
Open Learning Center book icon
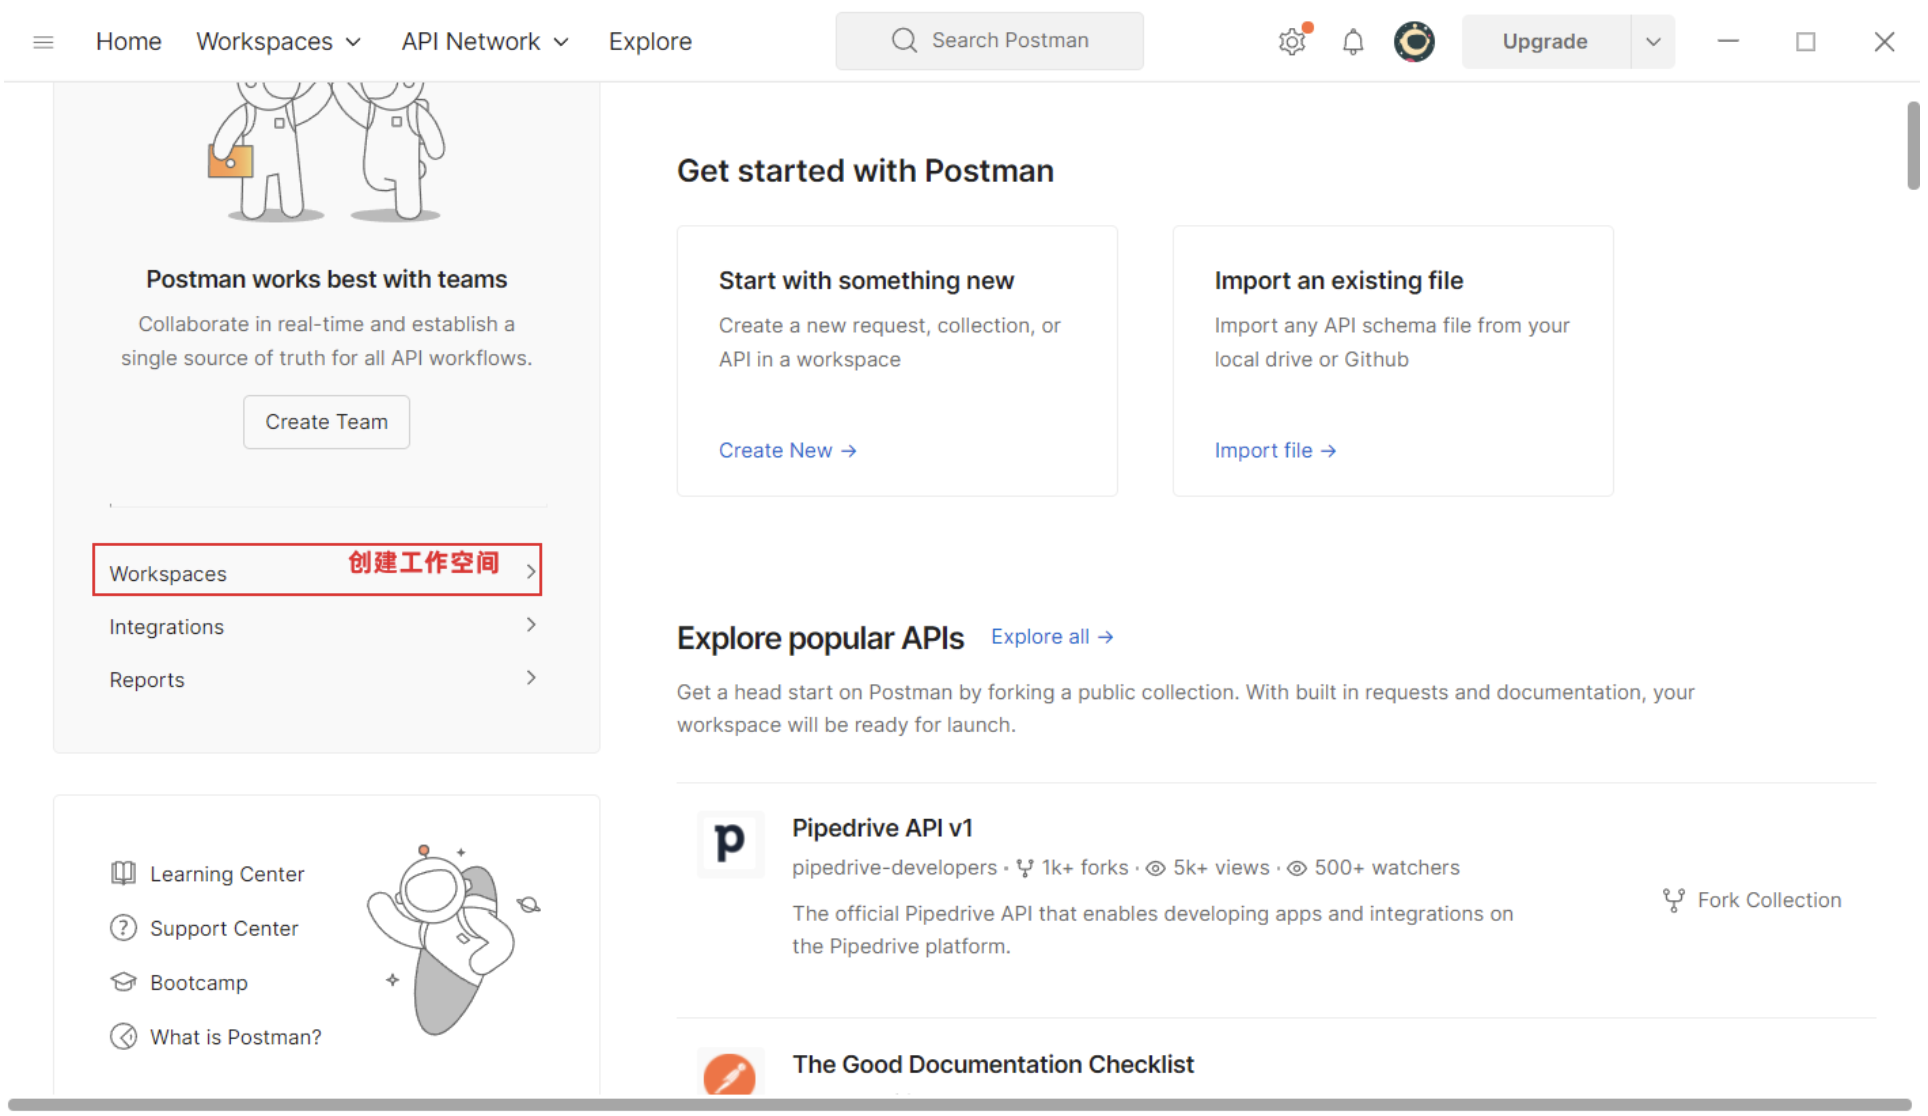tap(123, 874)
